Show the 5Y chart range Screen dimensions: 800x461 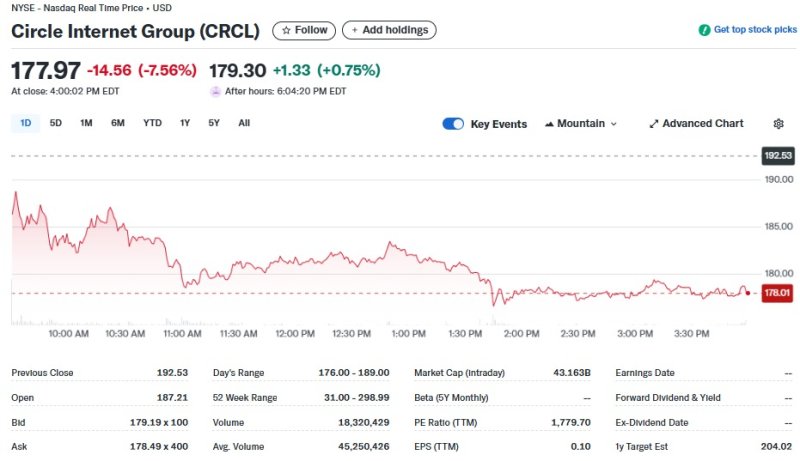point(214,123)
